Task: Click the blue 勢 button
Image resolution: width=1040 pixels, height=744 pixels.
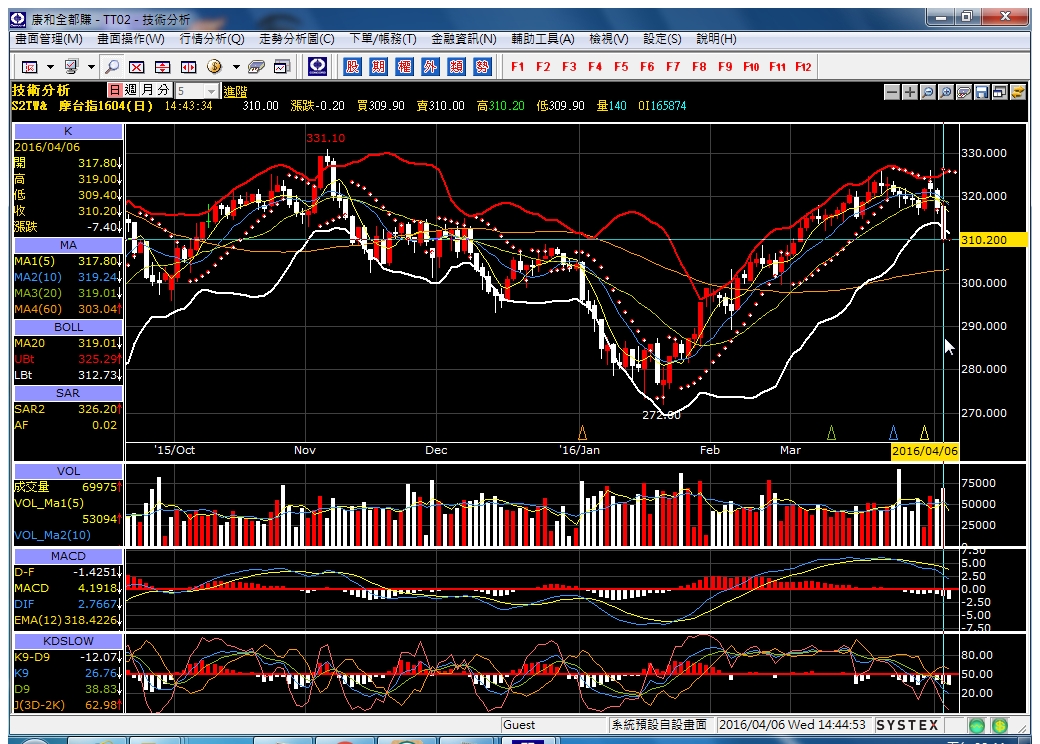Action: tap(482, 66)
